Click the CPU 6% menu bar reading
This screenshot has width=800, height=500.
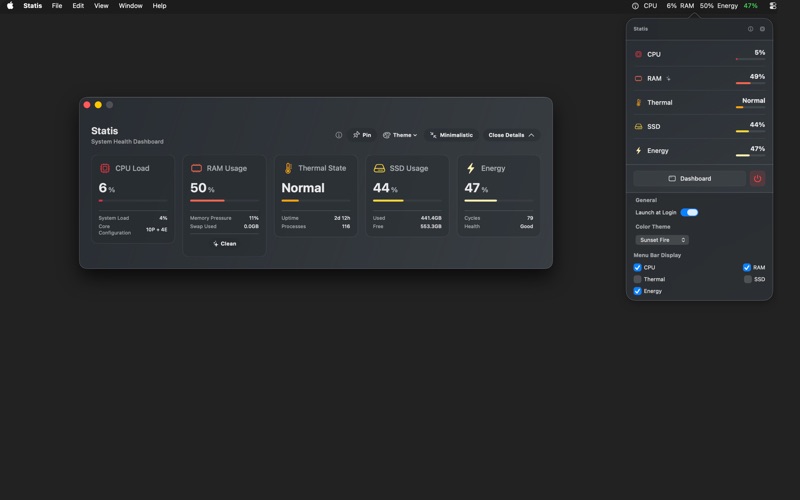click(660, 6)
